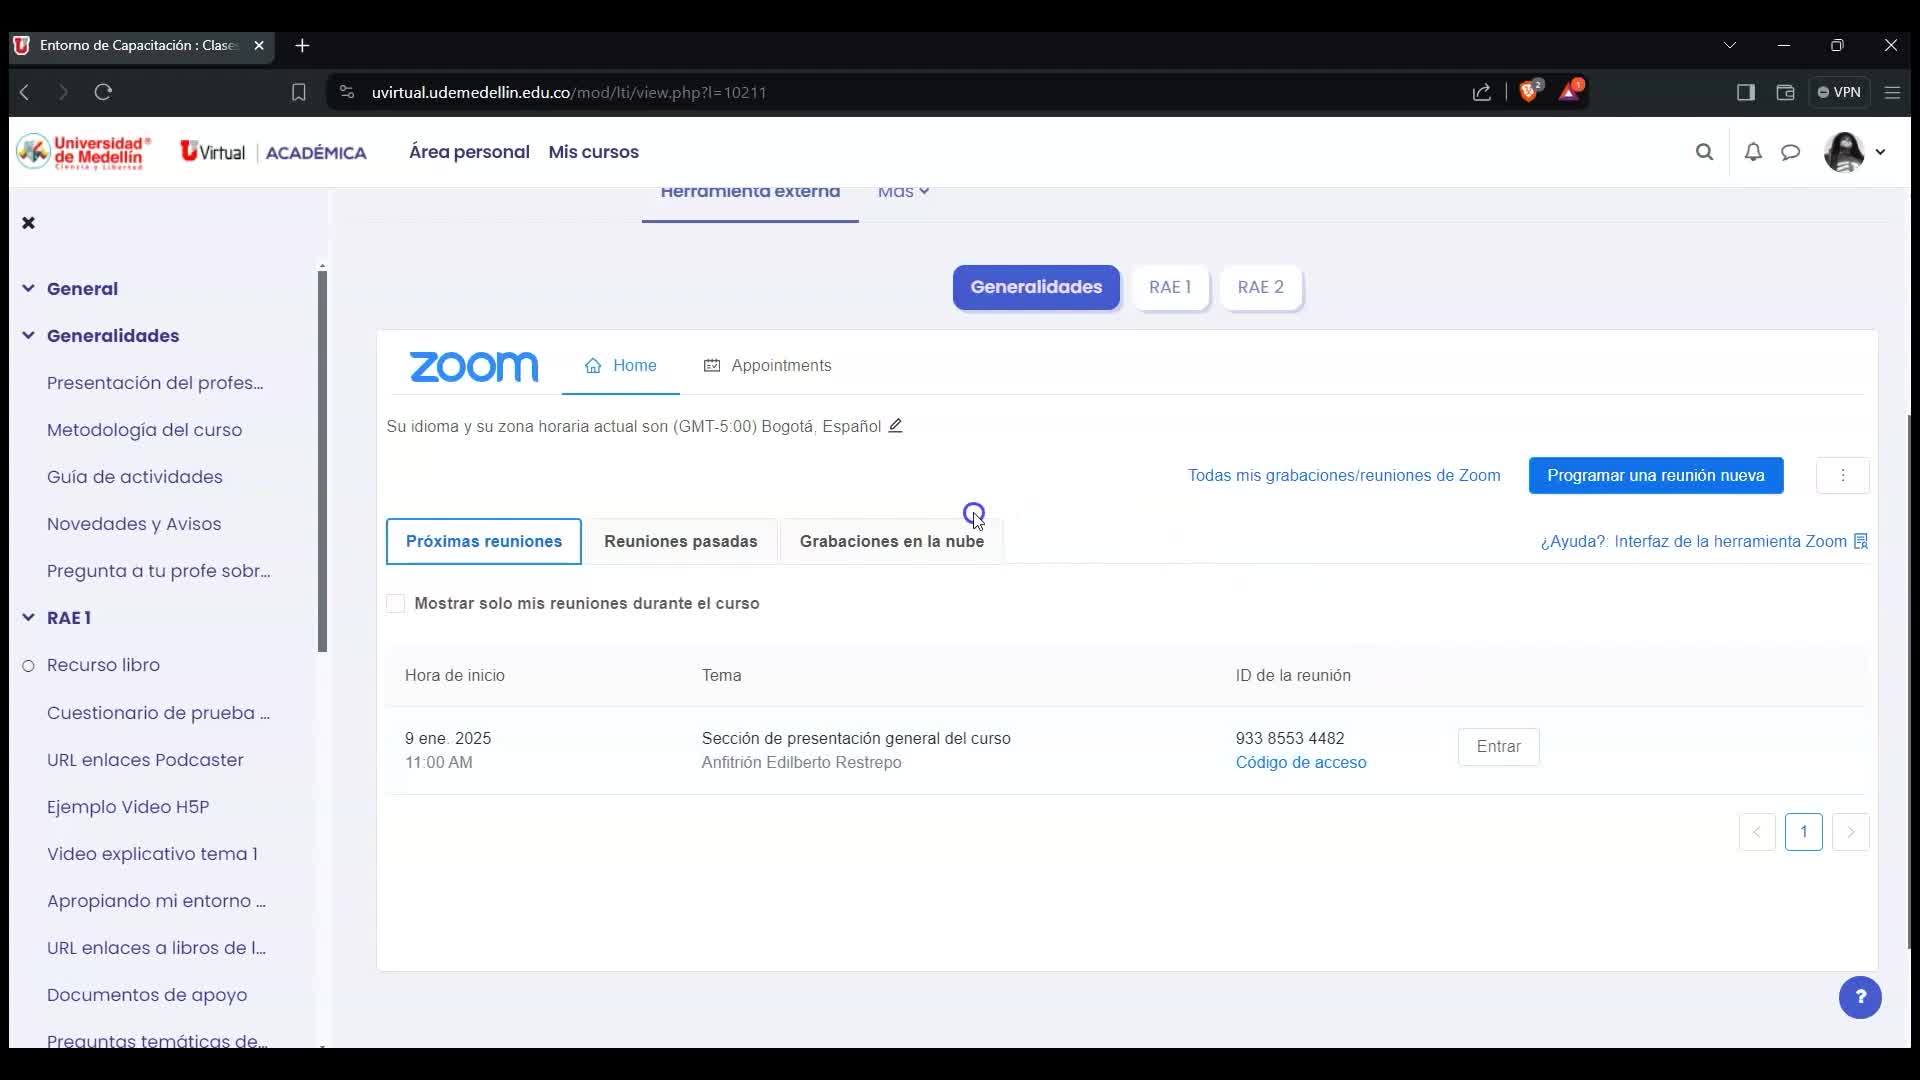Select the Generalidades pill button
Screen dimensions: 1920x1080
coord(1036,287)
